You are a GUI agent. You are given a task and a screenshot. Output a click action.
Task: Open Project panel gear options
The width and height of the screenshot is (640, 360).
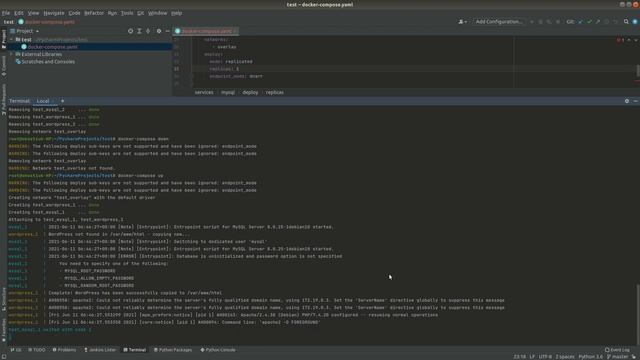click(159, 31)
